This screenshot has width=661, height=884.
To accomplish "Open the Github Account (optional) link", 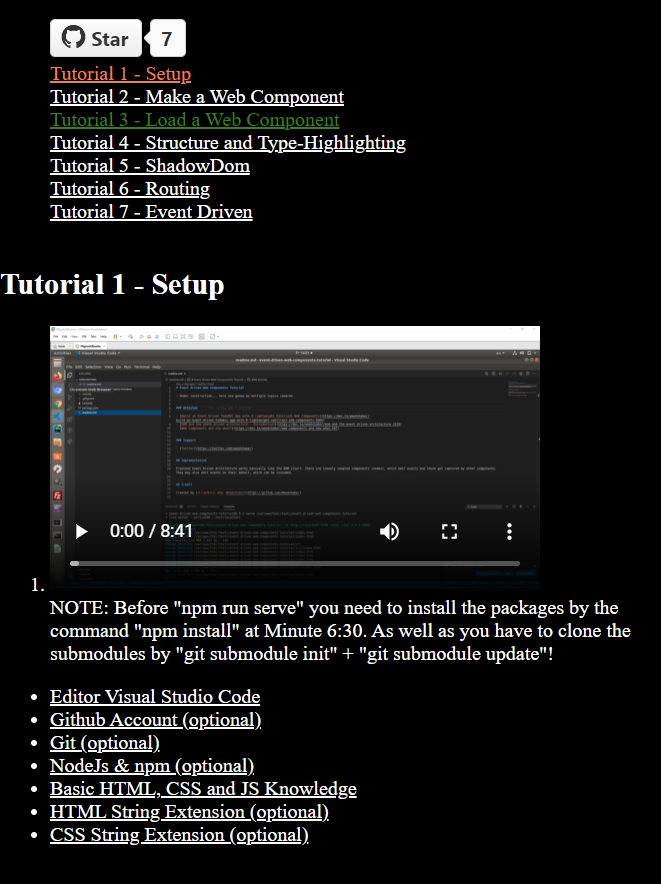I will (156, 720).
